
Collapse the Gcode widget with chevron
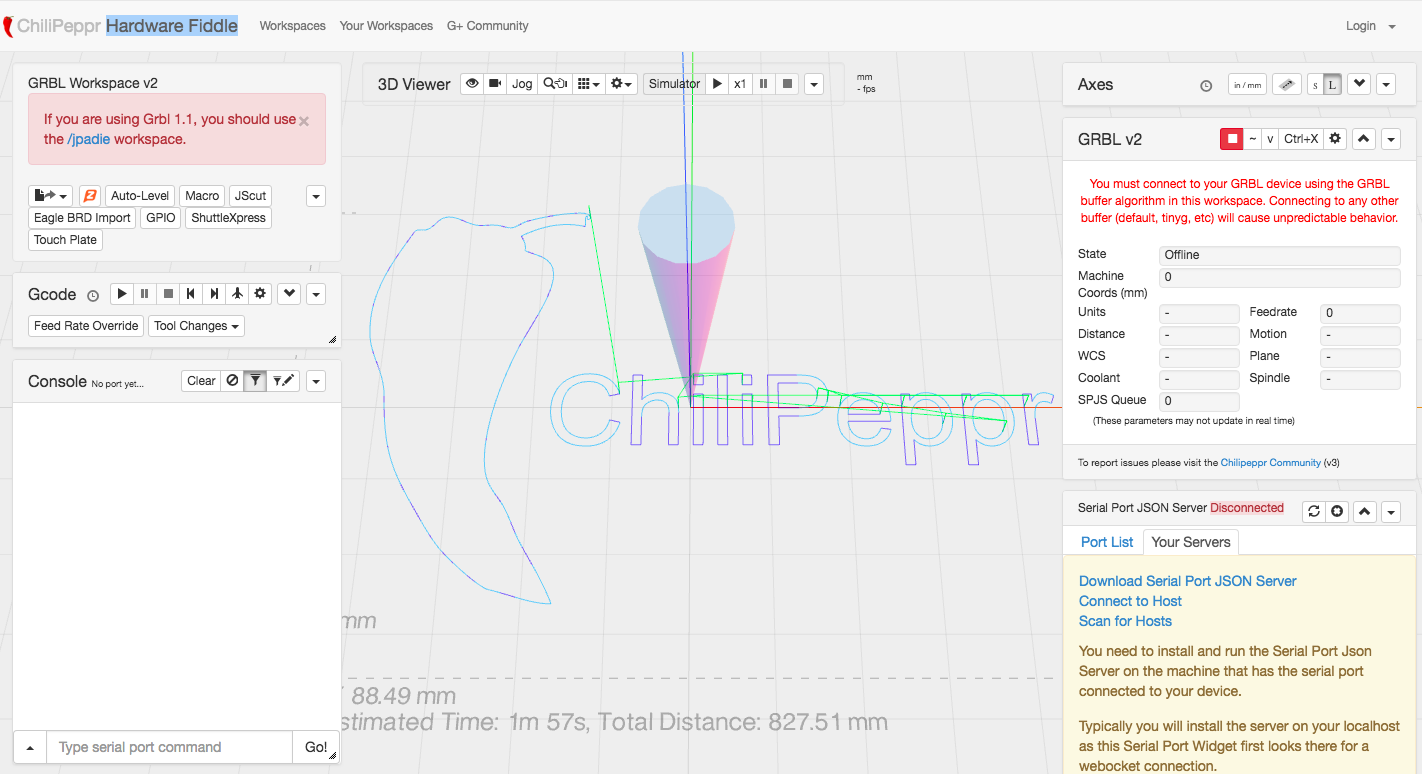[289, 294]
